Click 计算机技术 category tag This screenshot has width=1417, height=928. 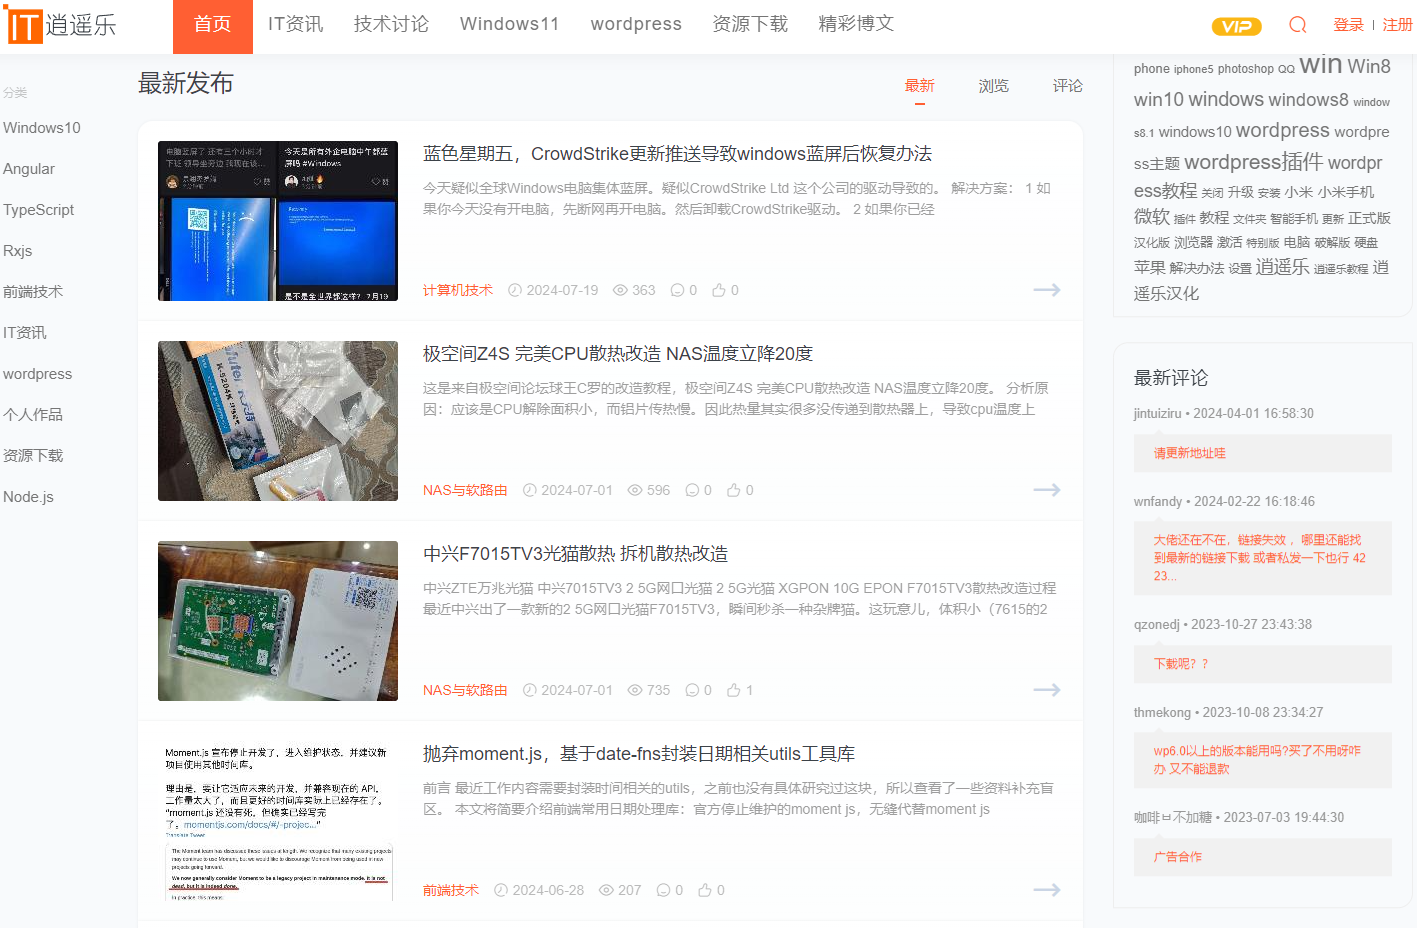tap(458, 290)
